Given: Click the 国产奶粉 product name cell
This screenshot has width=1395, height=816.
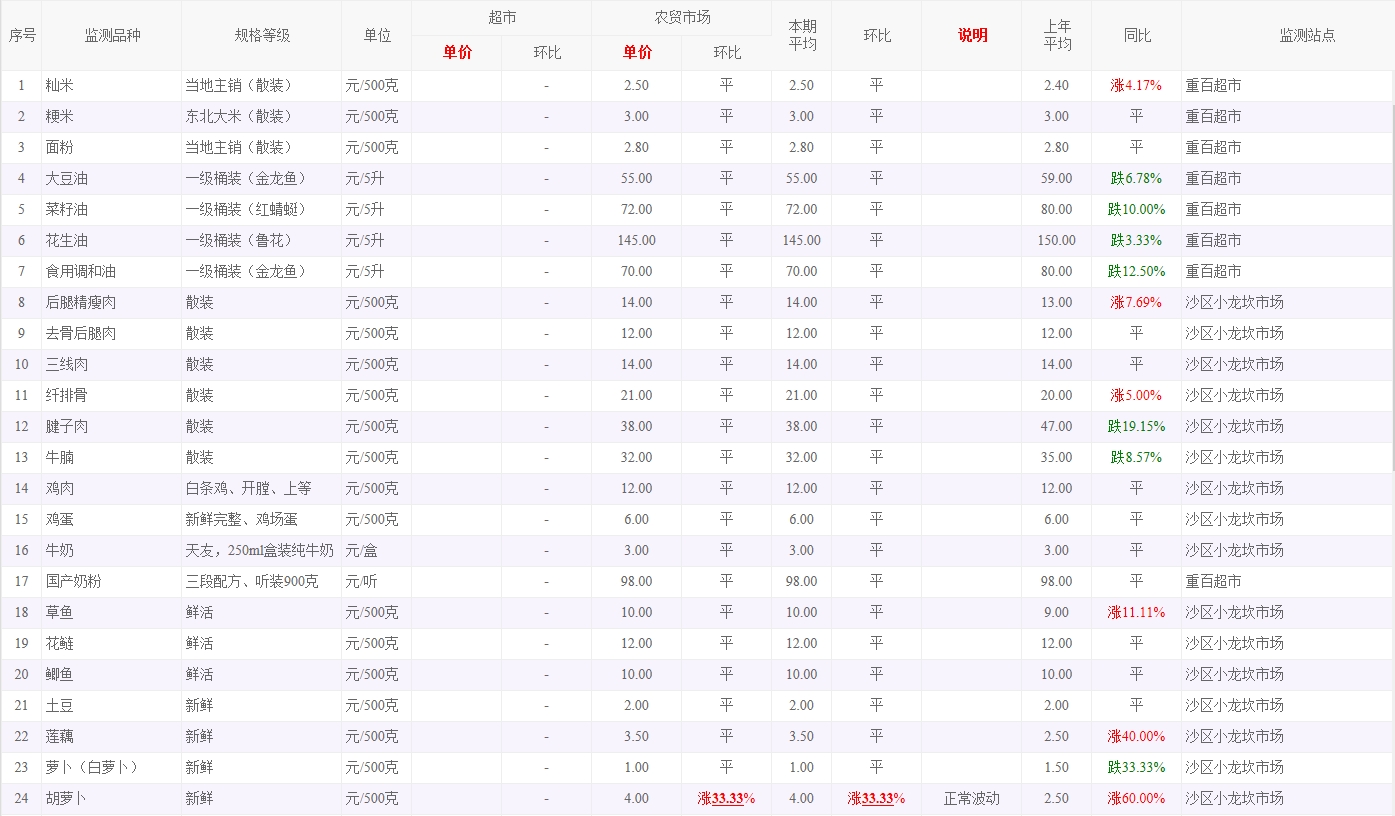Looking at the screenshot, I should 73,581.
